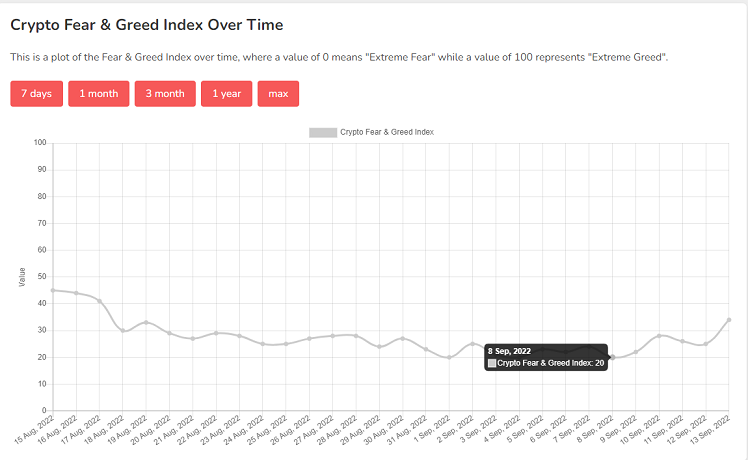Switch chart to 1 month view
The height and width of the screenshot is (460, 748).
pyautogui.click(x=99, y=94)
